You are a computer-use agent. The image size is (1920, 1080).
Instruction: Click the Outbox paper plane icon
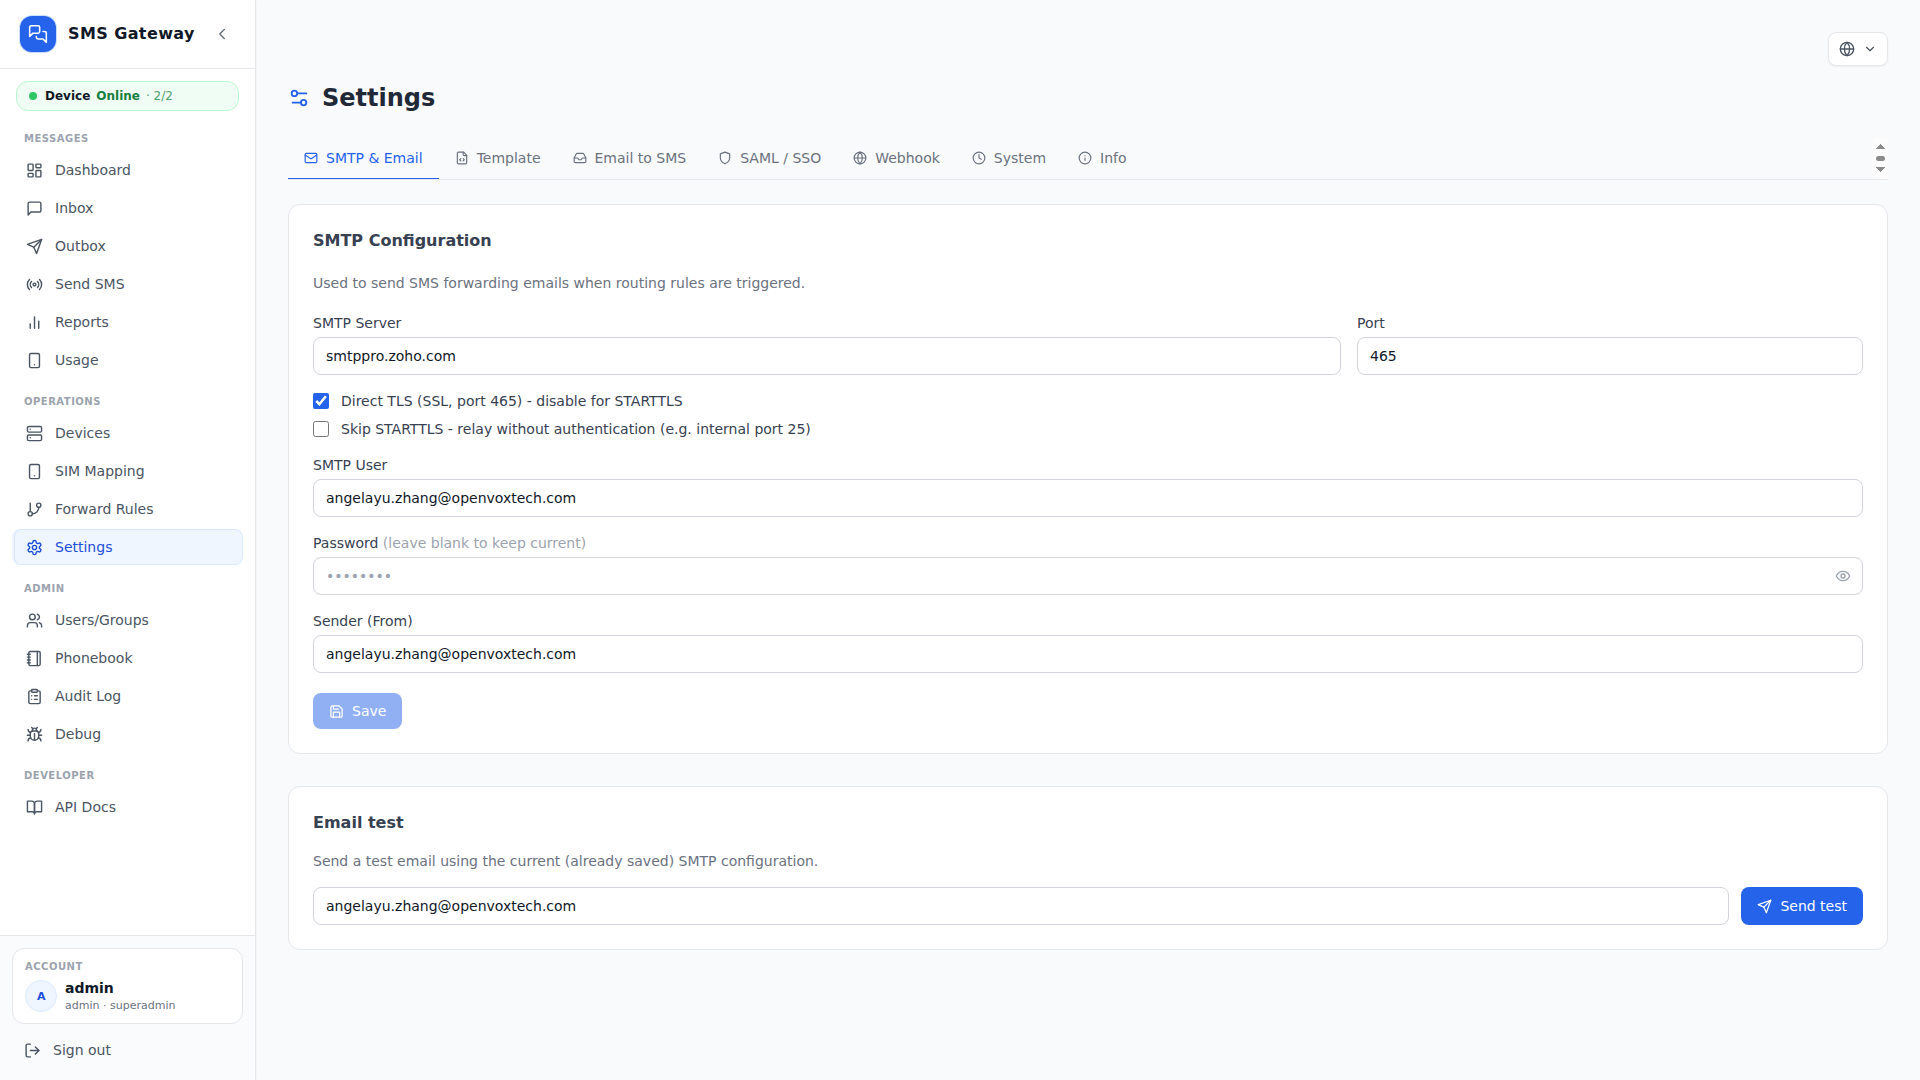(35, 247)
